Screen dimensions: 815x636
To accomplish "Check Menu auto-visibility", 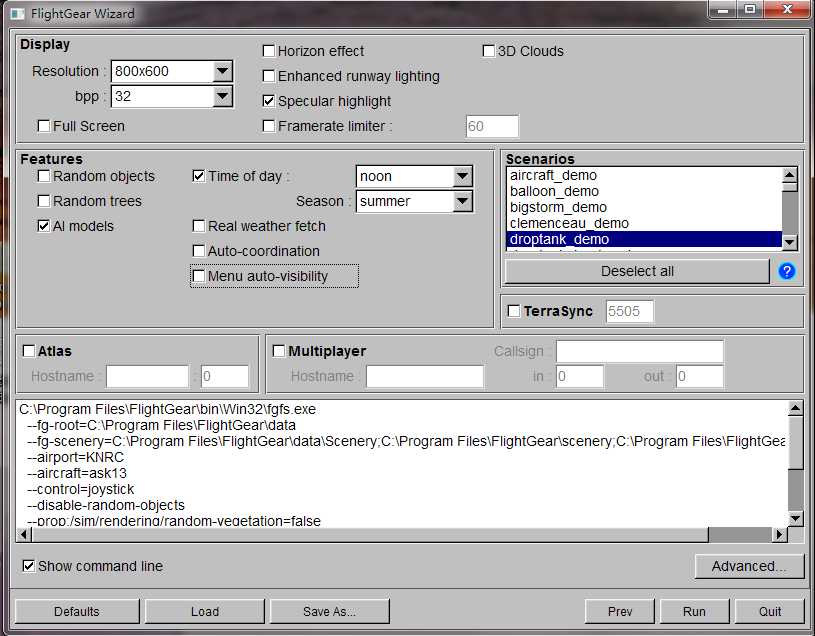I will (x=199, y=276).
